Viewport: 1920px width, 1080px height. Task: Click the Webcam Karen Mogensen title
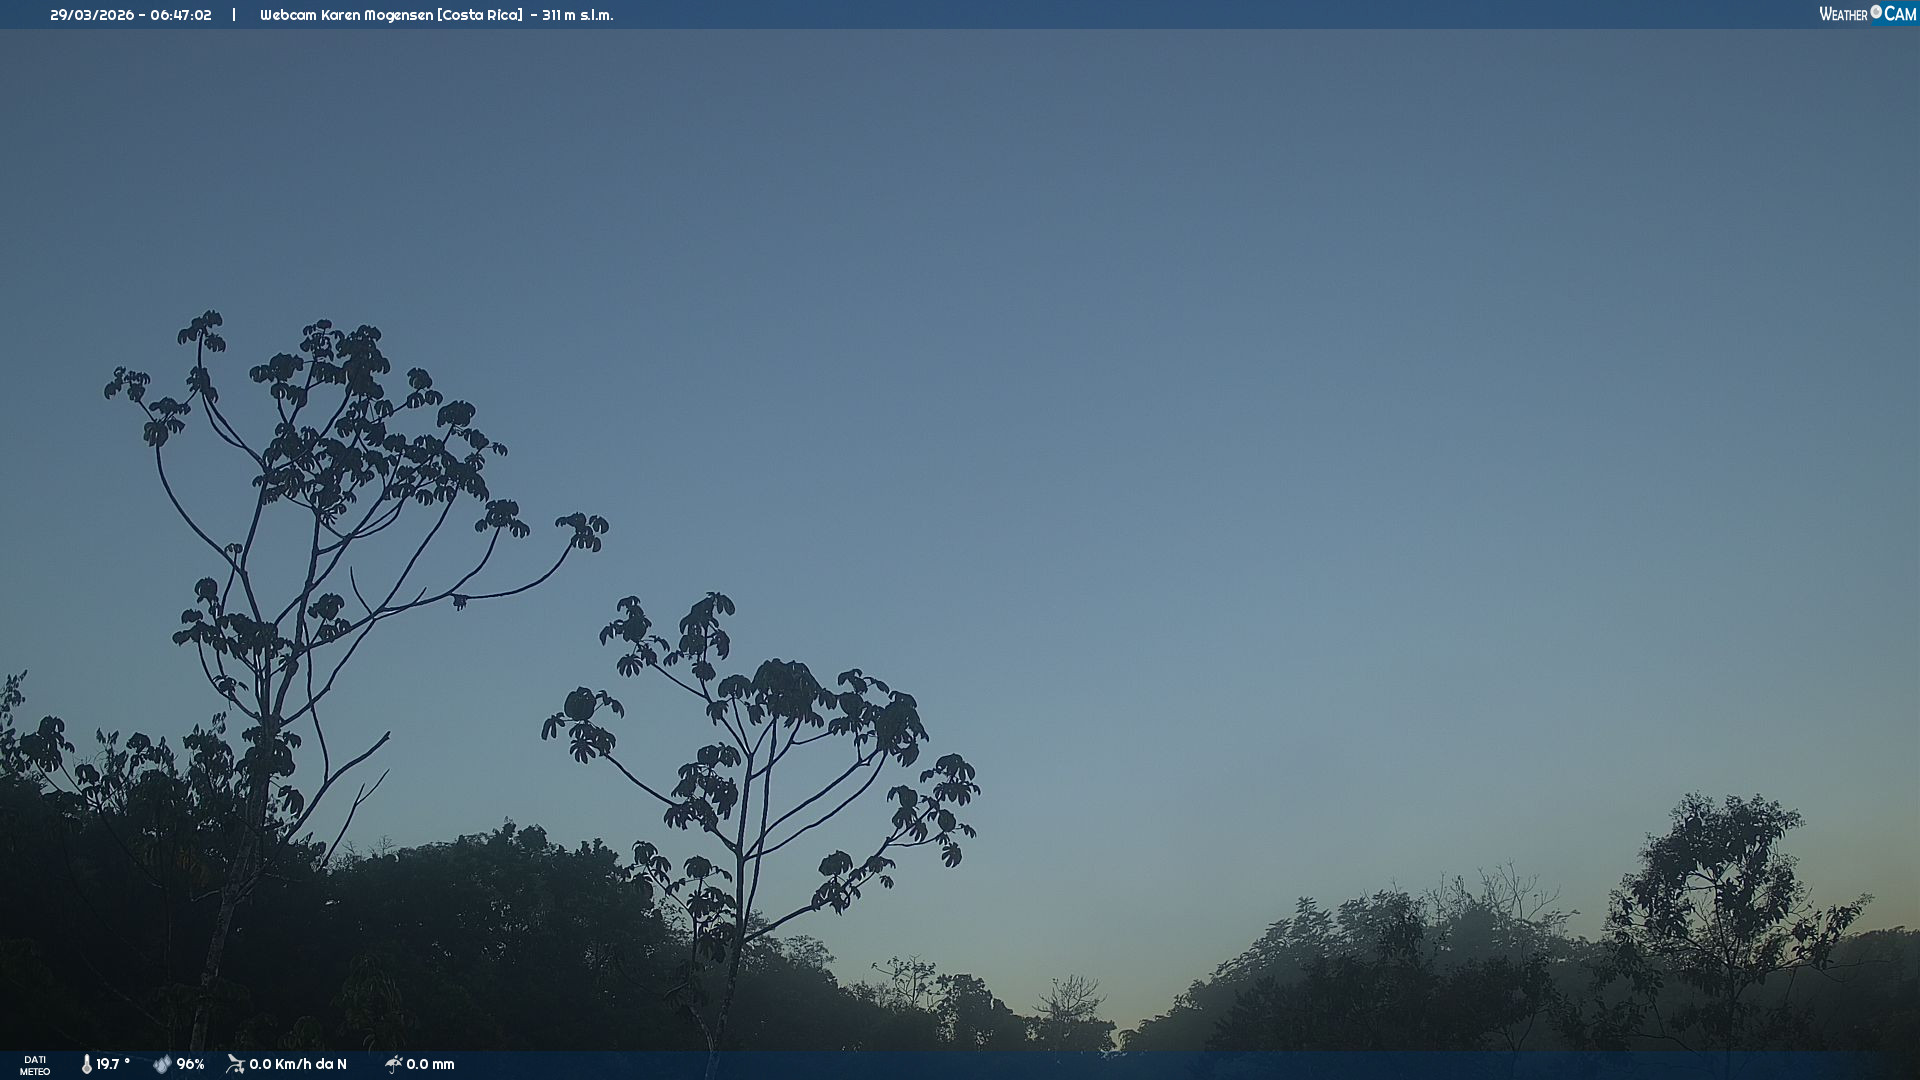pyautogui.click(x=346, y=15)
